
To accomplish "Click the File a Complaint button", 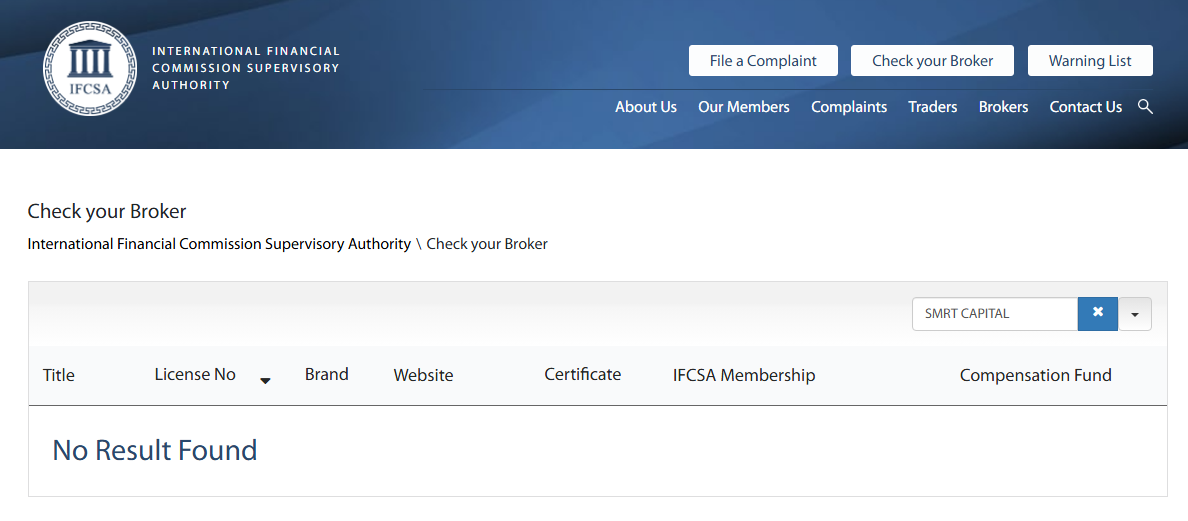I will pos(763,61).
